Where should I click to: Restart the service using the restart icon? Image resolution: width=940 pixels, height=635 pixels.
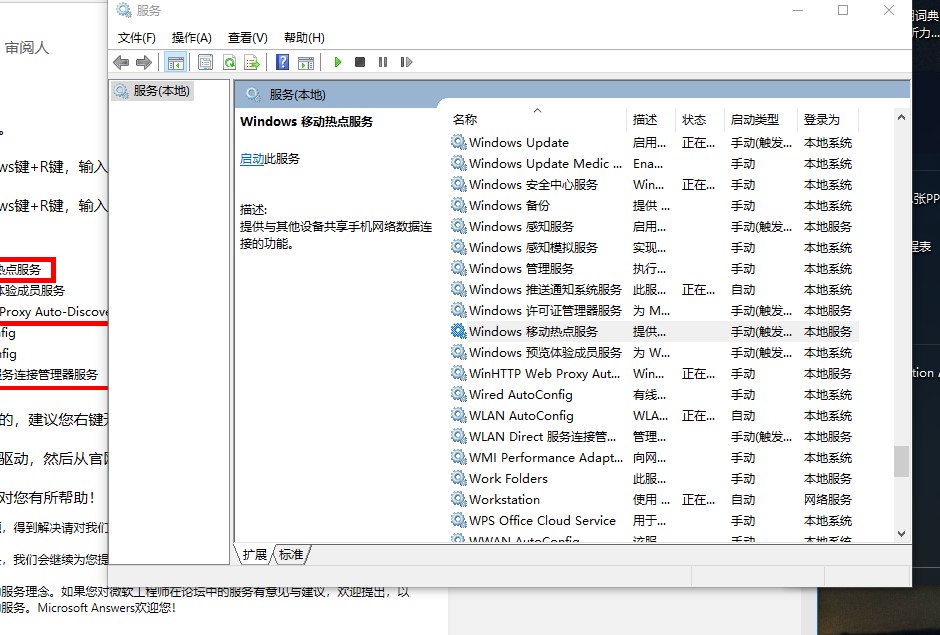point(406,62)
